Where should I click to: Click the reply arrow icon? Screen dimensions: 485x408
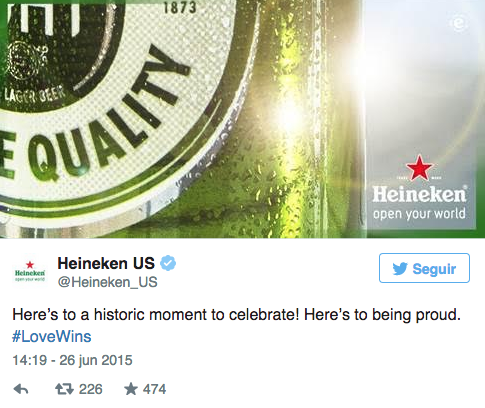(21, 389)
